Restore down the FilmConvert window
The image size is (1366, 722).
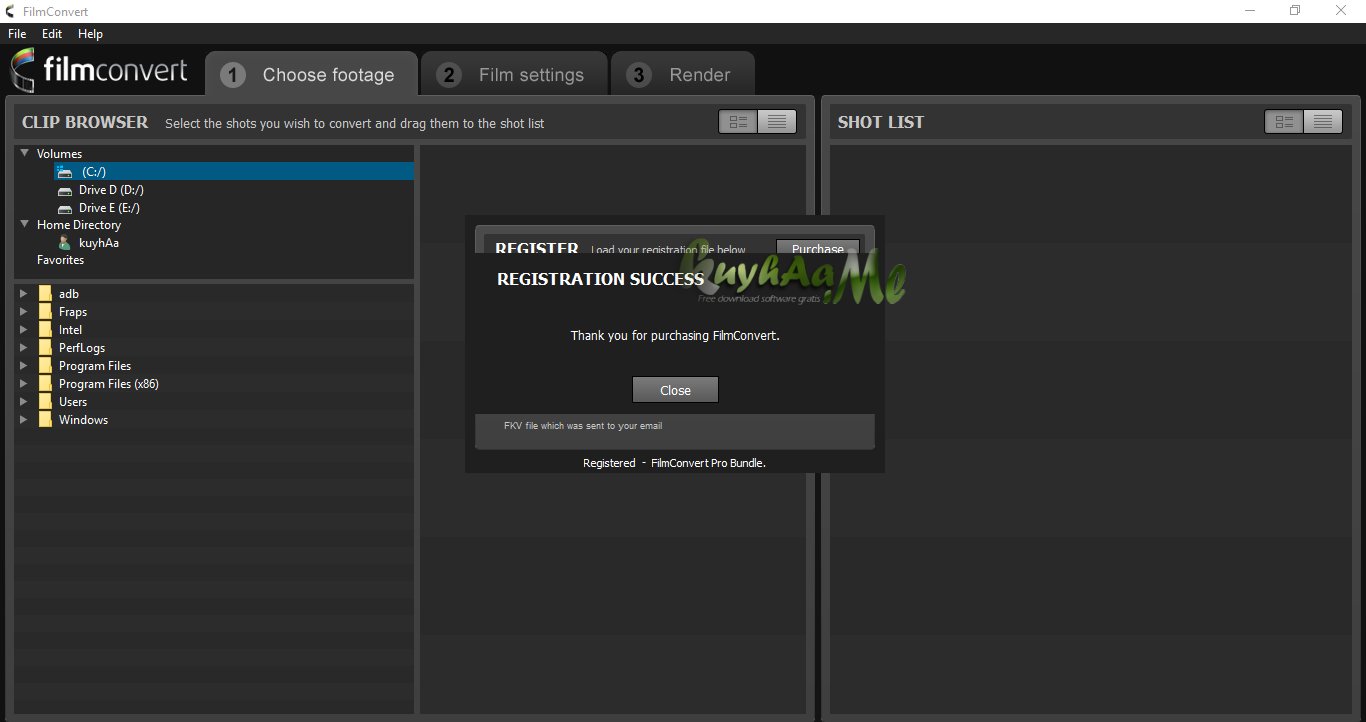click(1296, 11)
